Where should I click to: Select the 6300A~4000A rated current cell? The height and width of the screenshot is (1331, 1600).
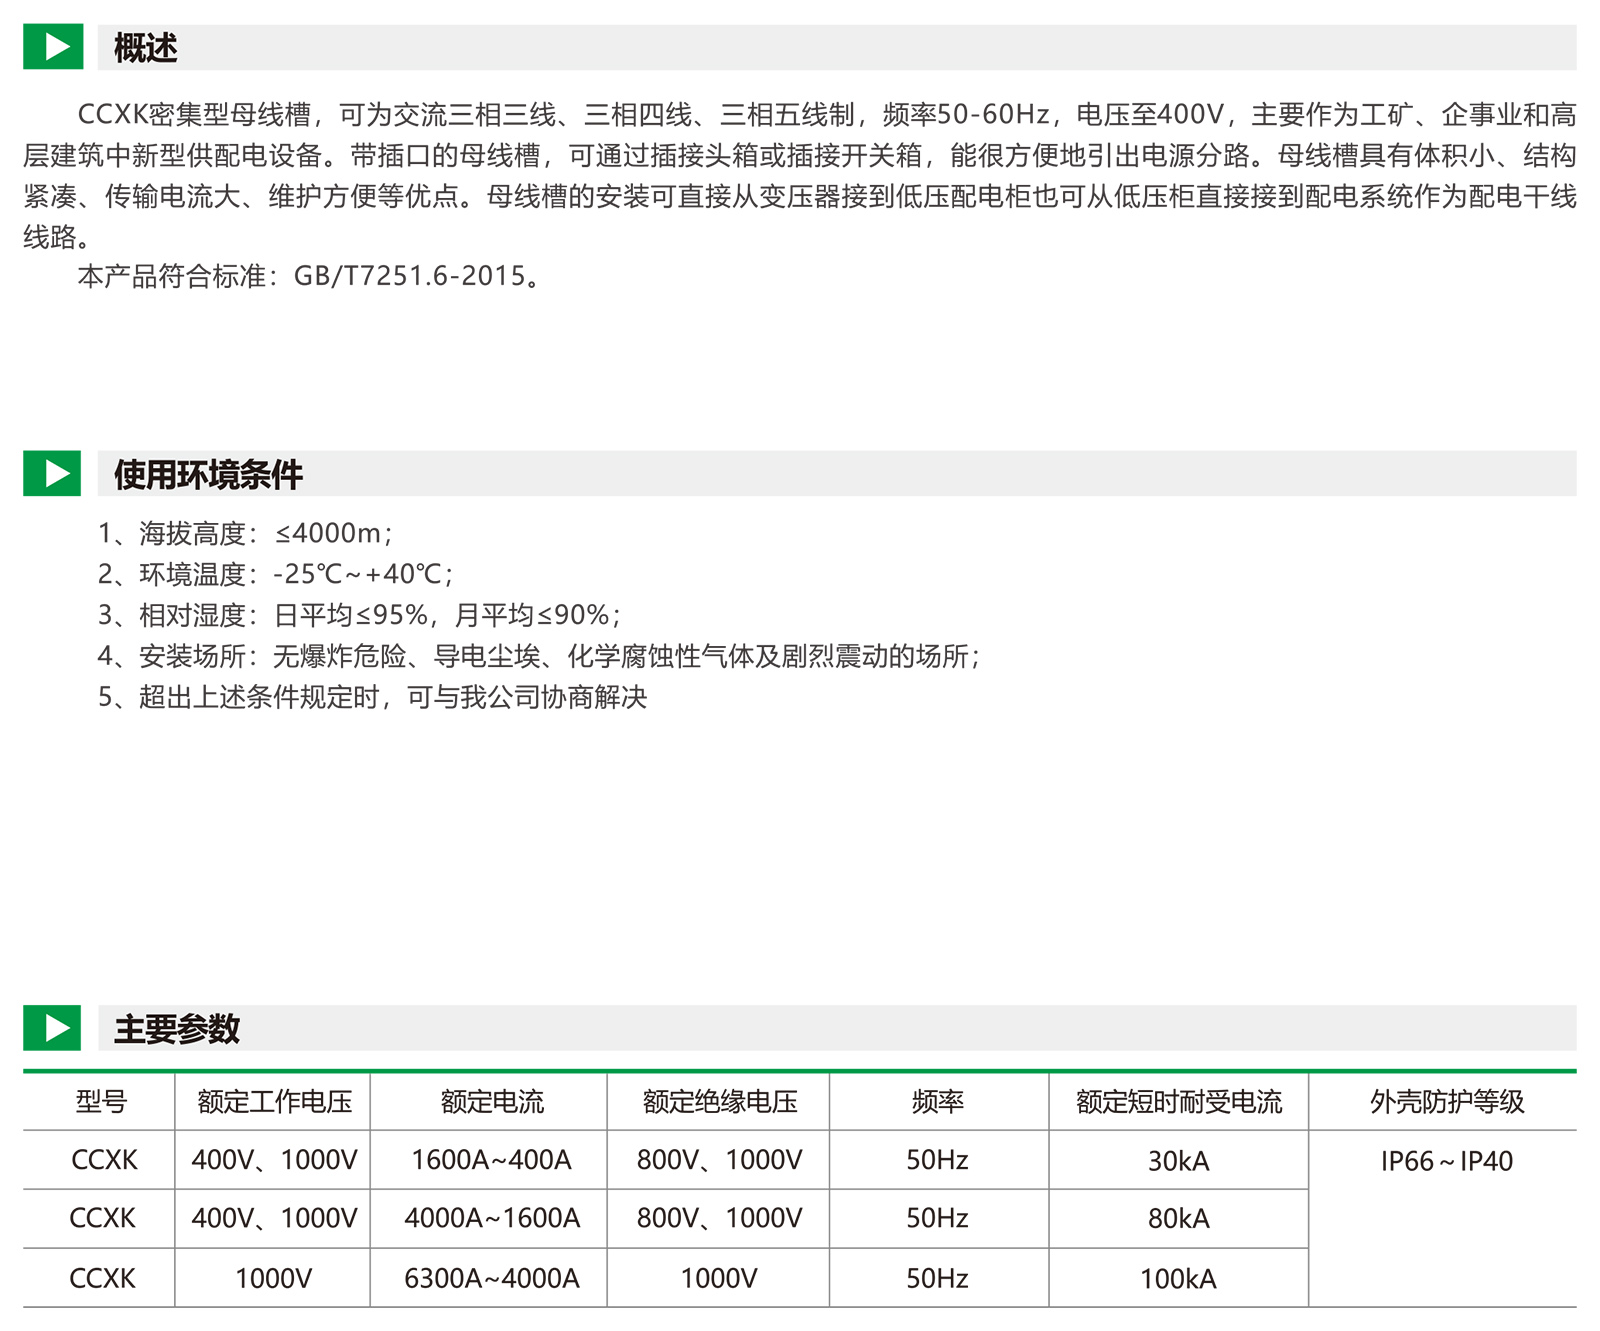pos(491,1278)
